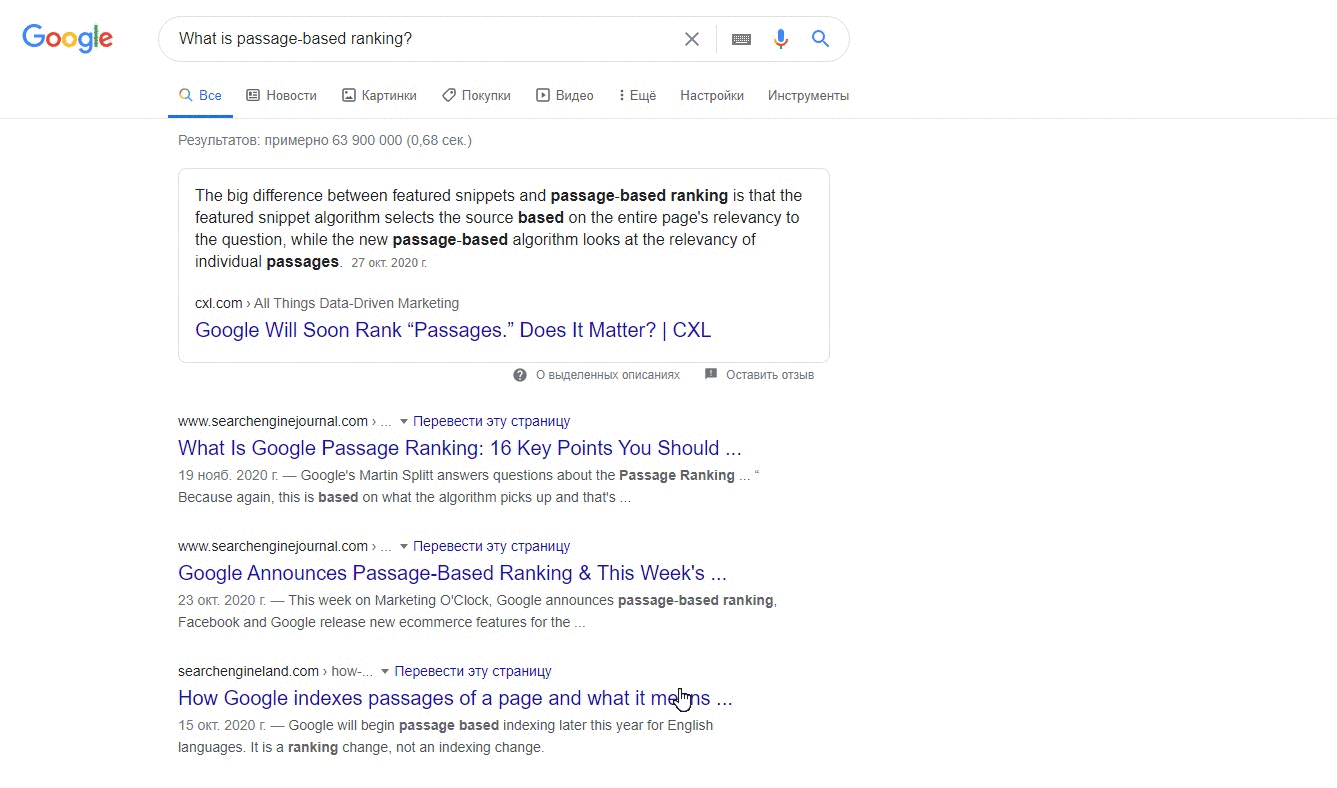The width and height of the screenshot is (1337, 788).
Task: Click the blue search magnifier icon
Action: 820,39
